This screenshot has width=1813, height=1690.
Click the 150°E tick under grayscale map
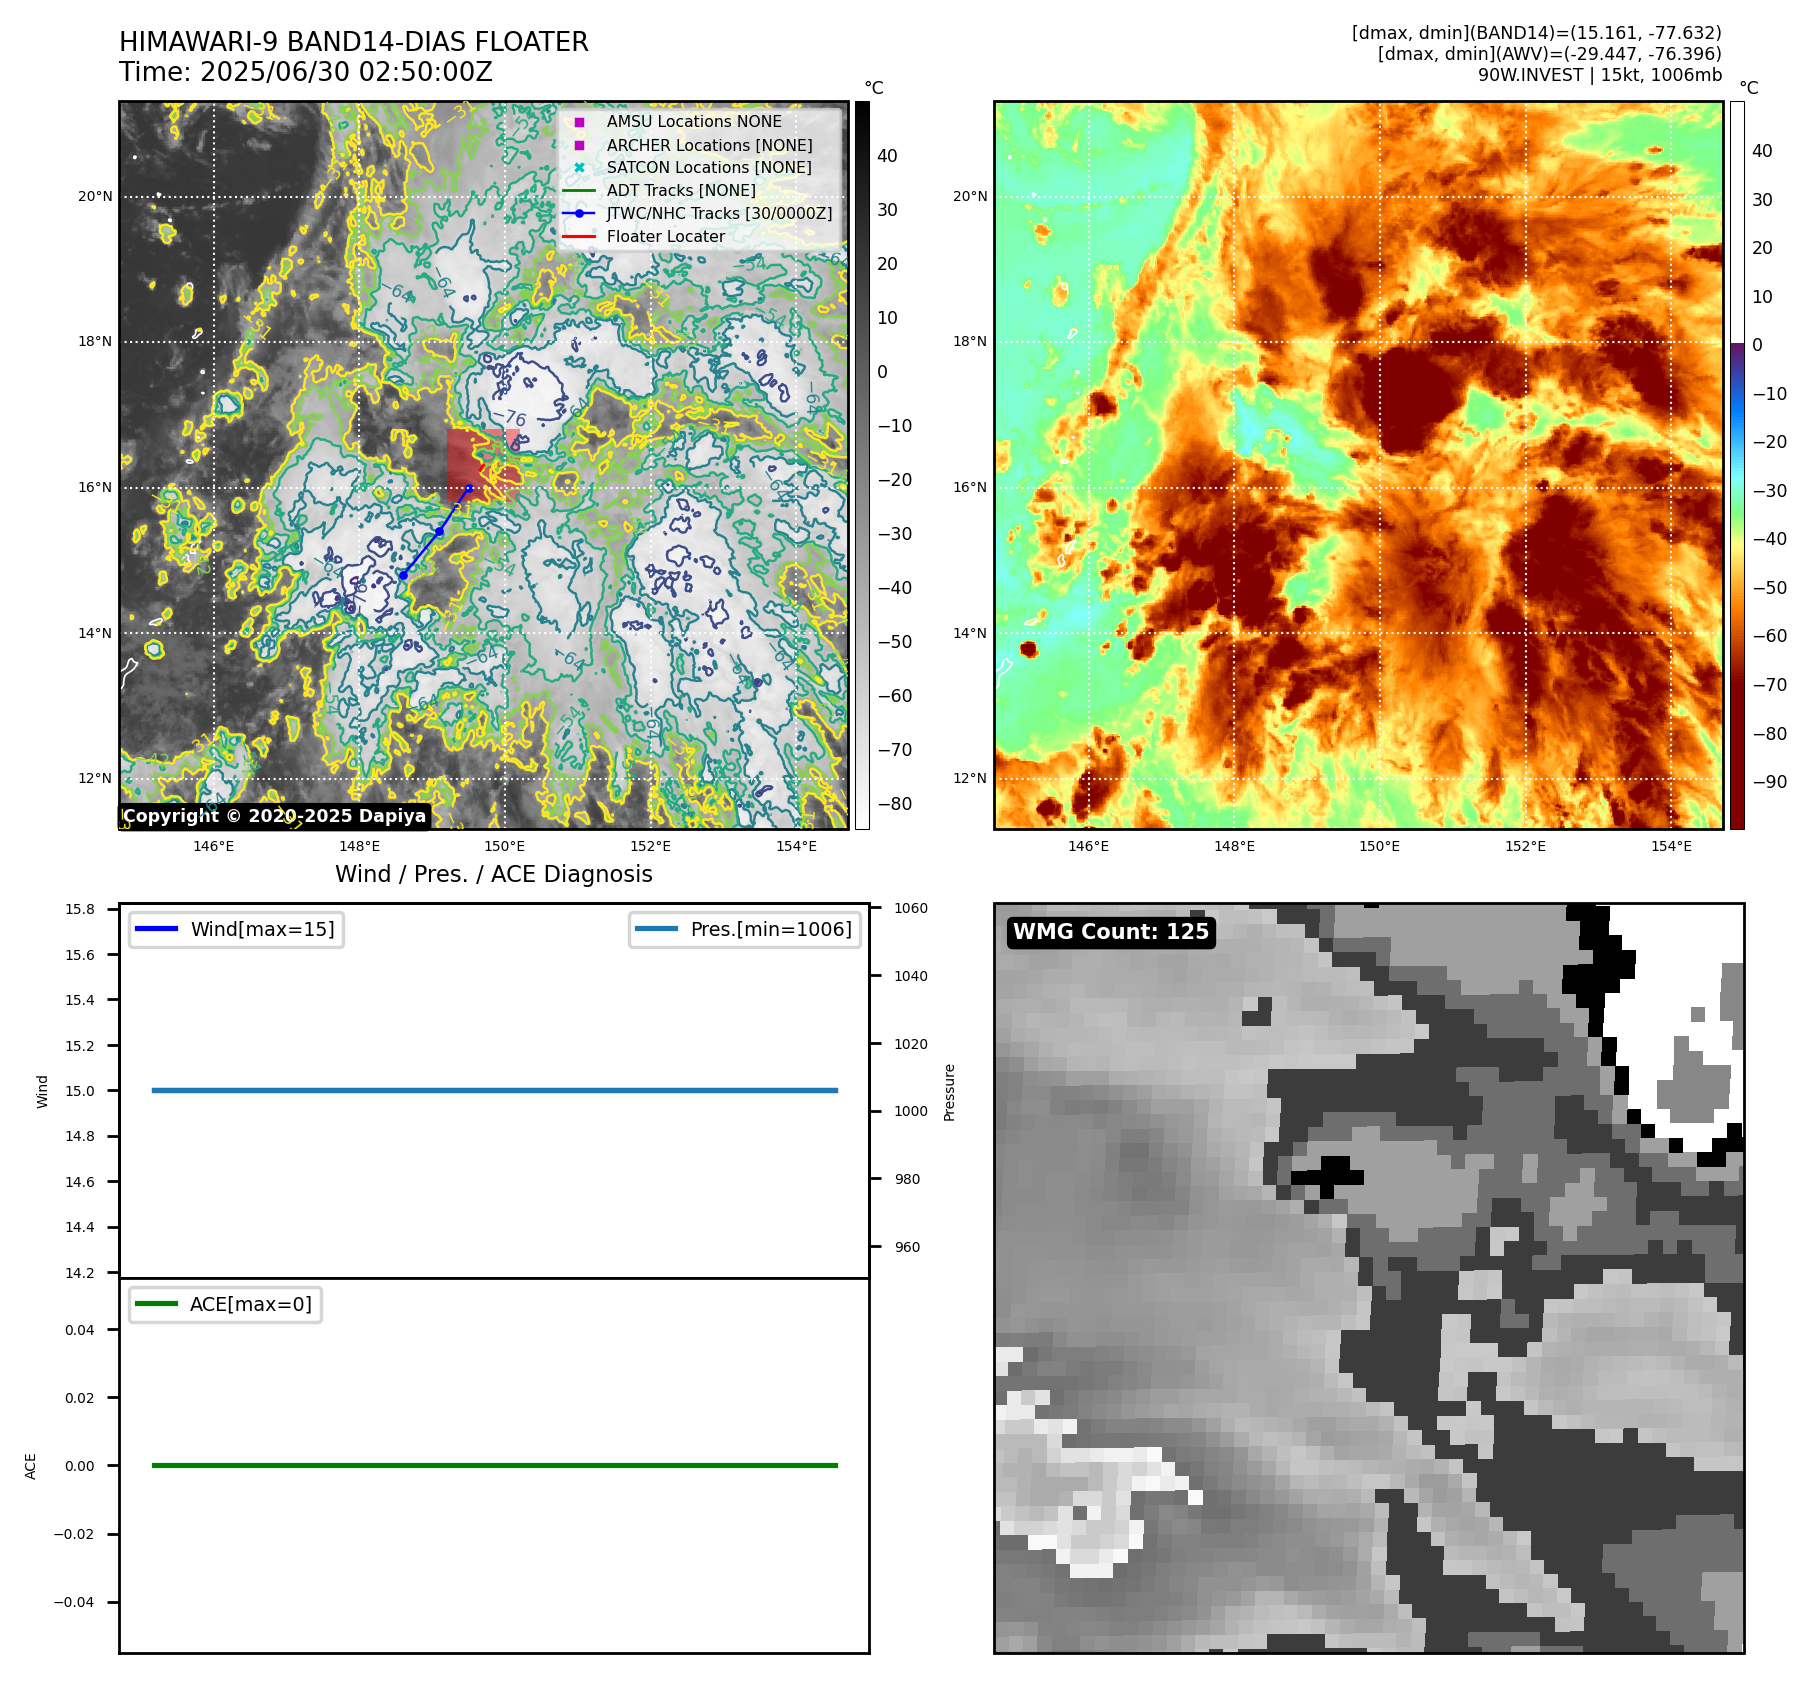504,846
